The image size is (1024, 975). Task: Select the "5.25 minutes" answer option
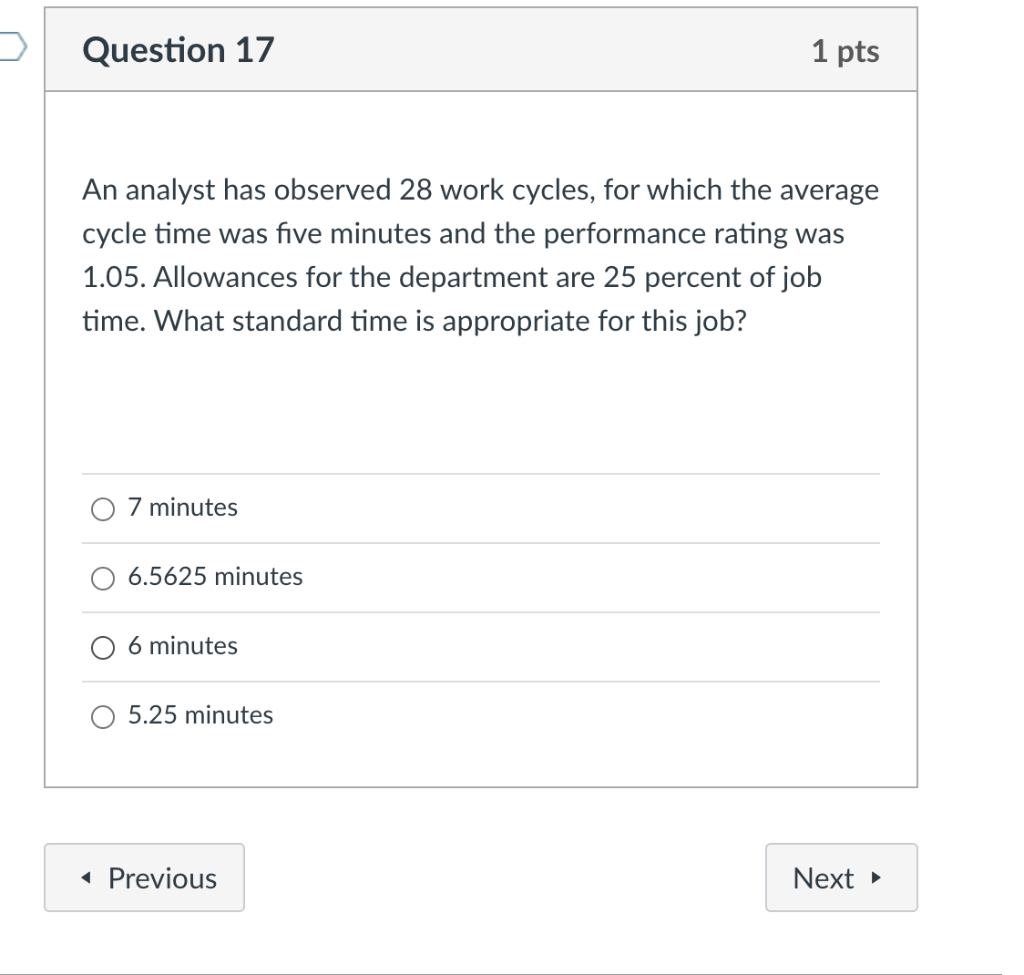[x=103, y=717]
